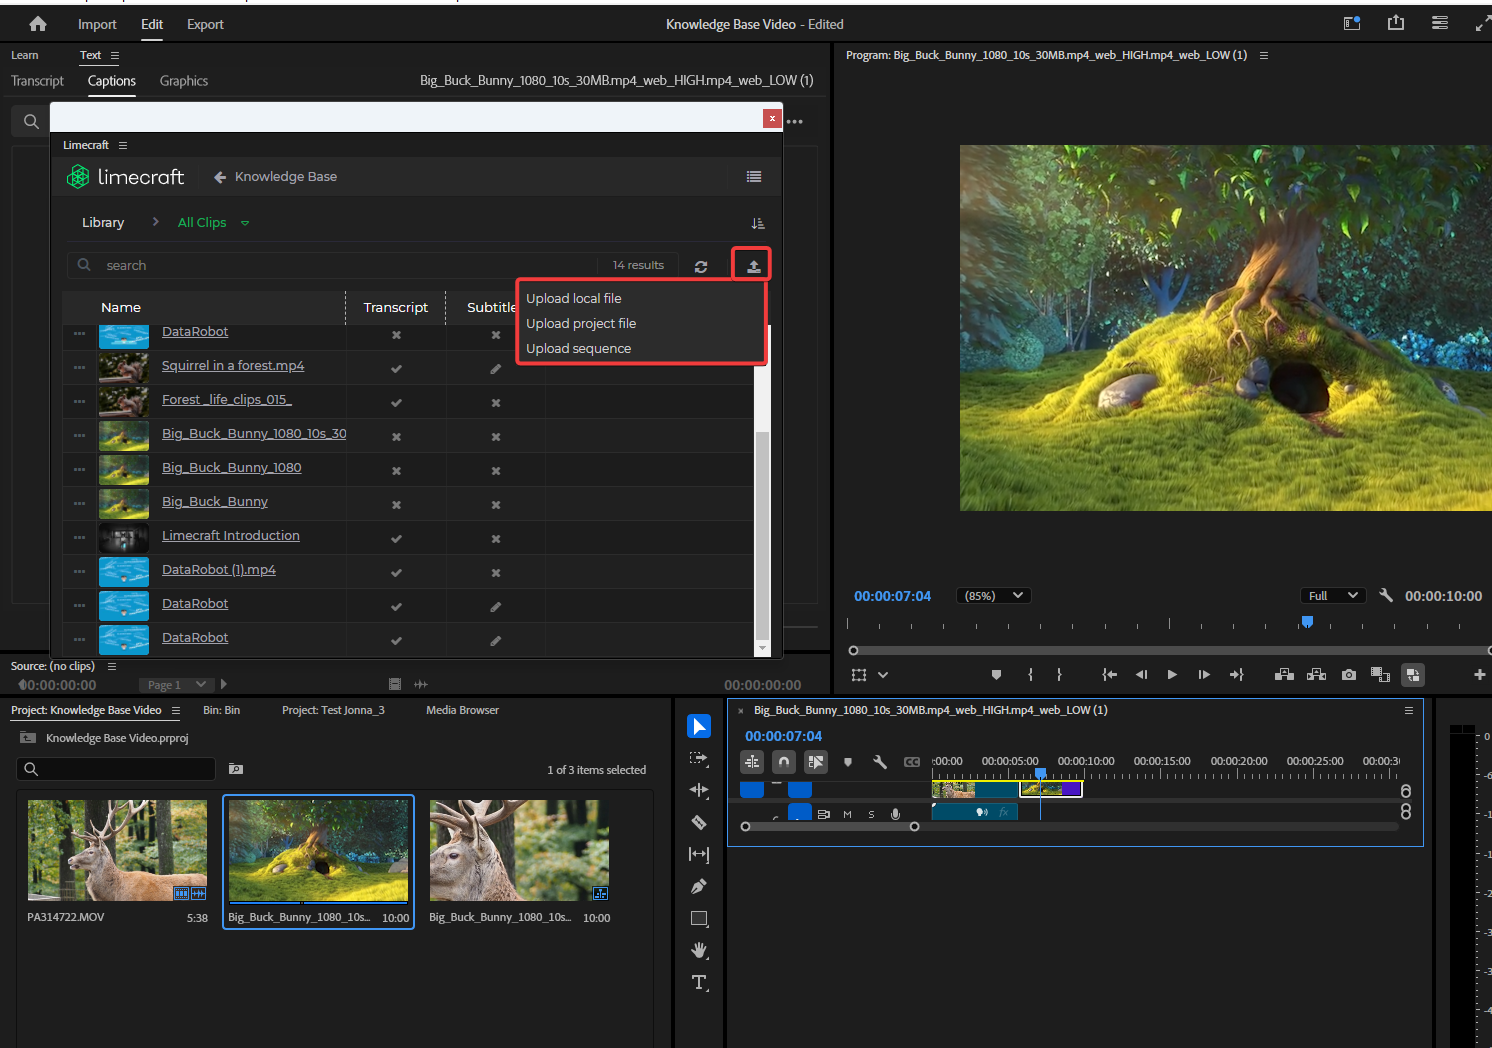1492x1048 pixels.
Task: Open Page 1 dropdown in Source
Action: (176, 685)
